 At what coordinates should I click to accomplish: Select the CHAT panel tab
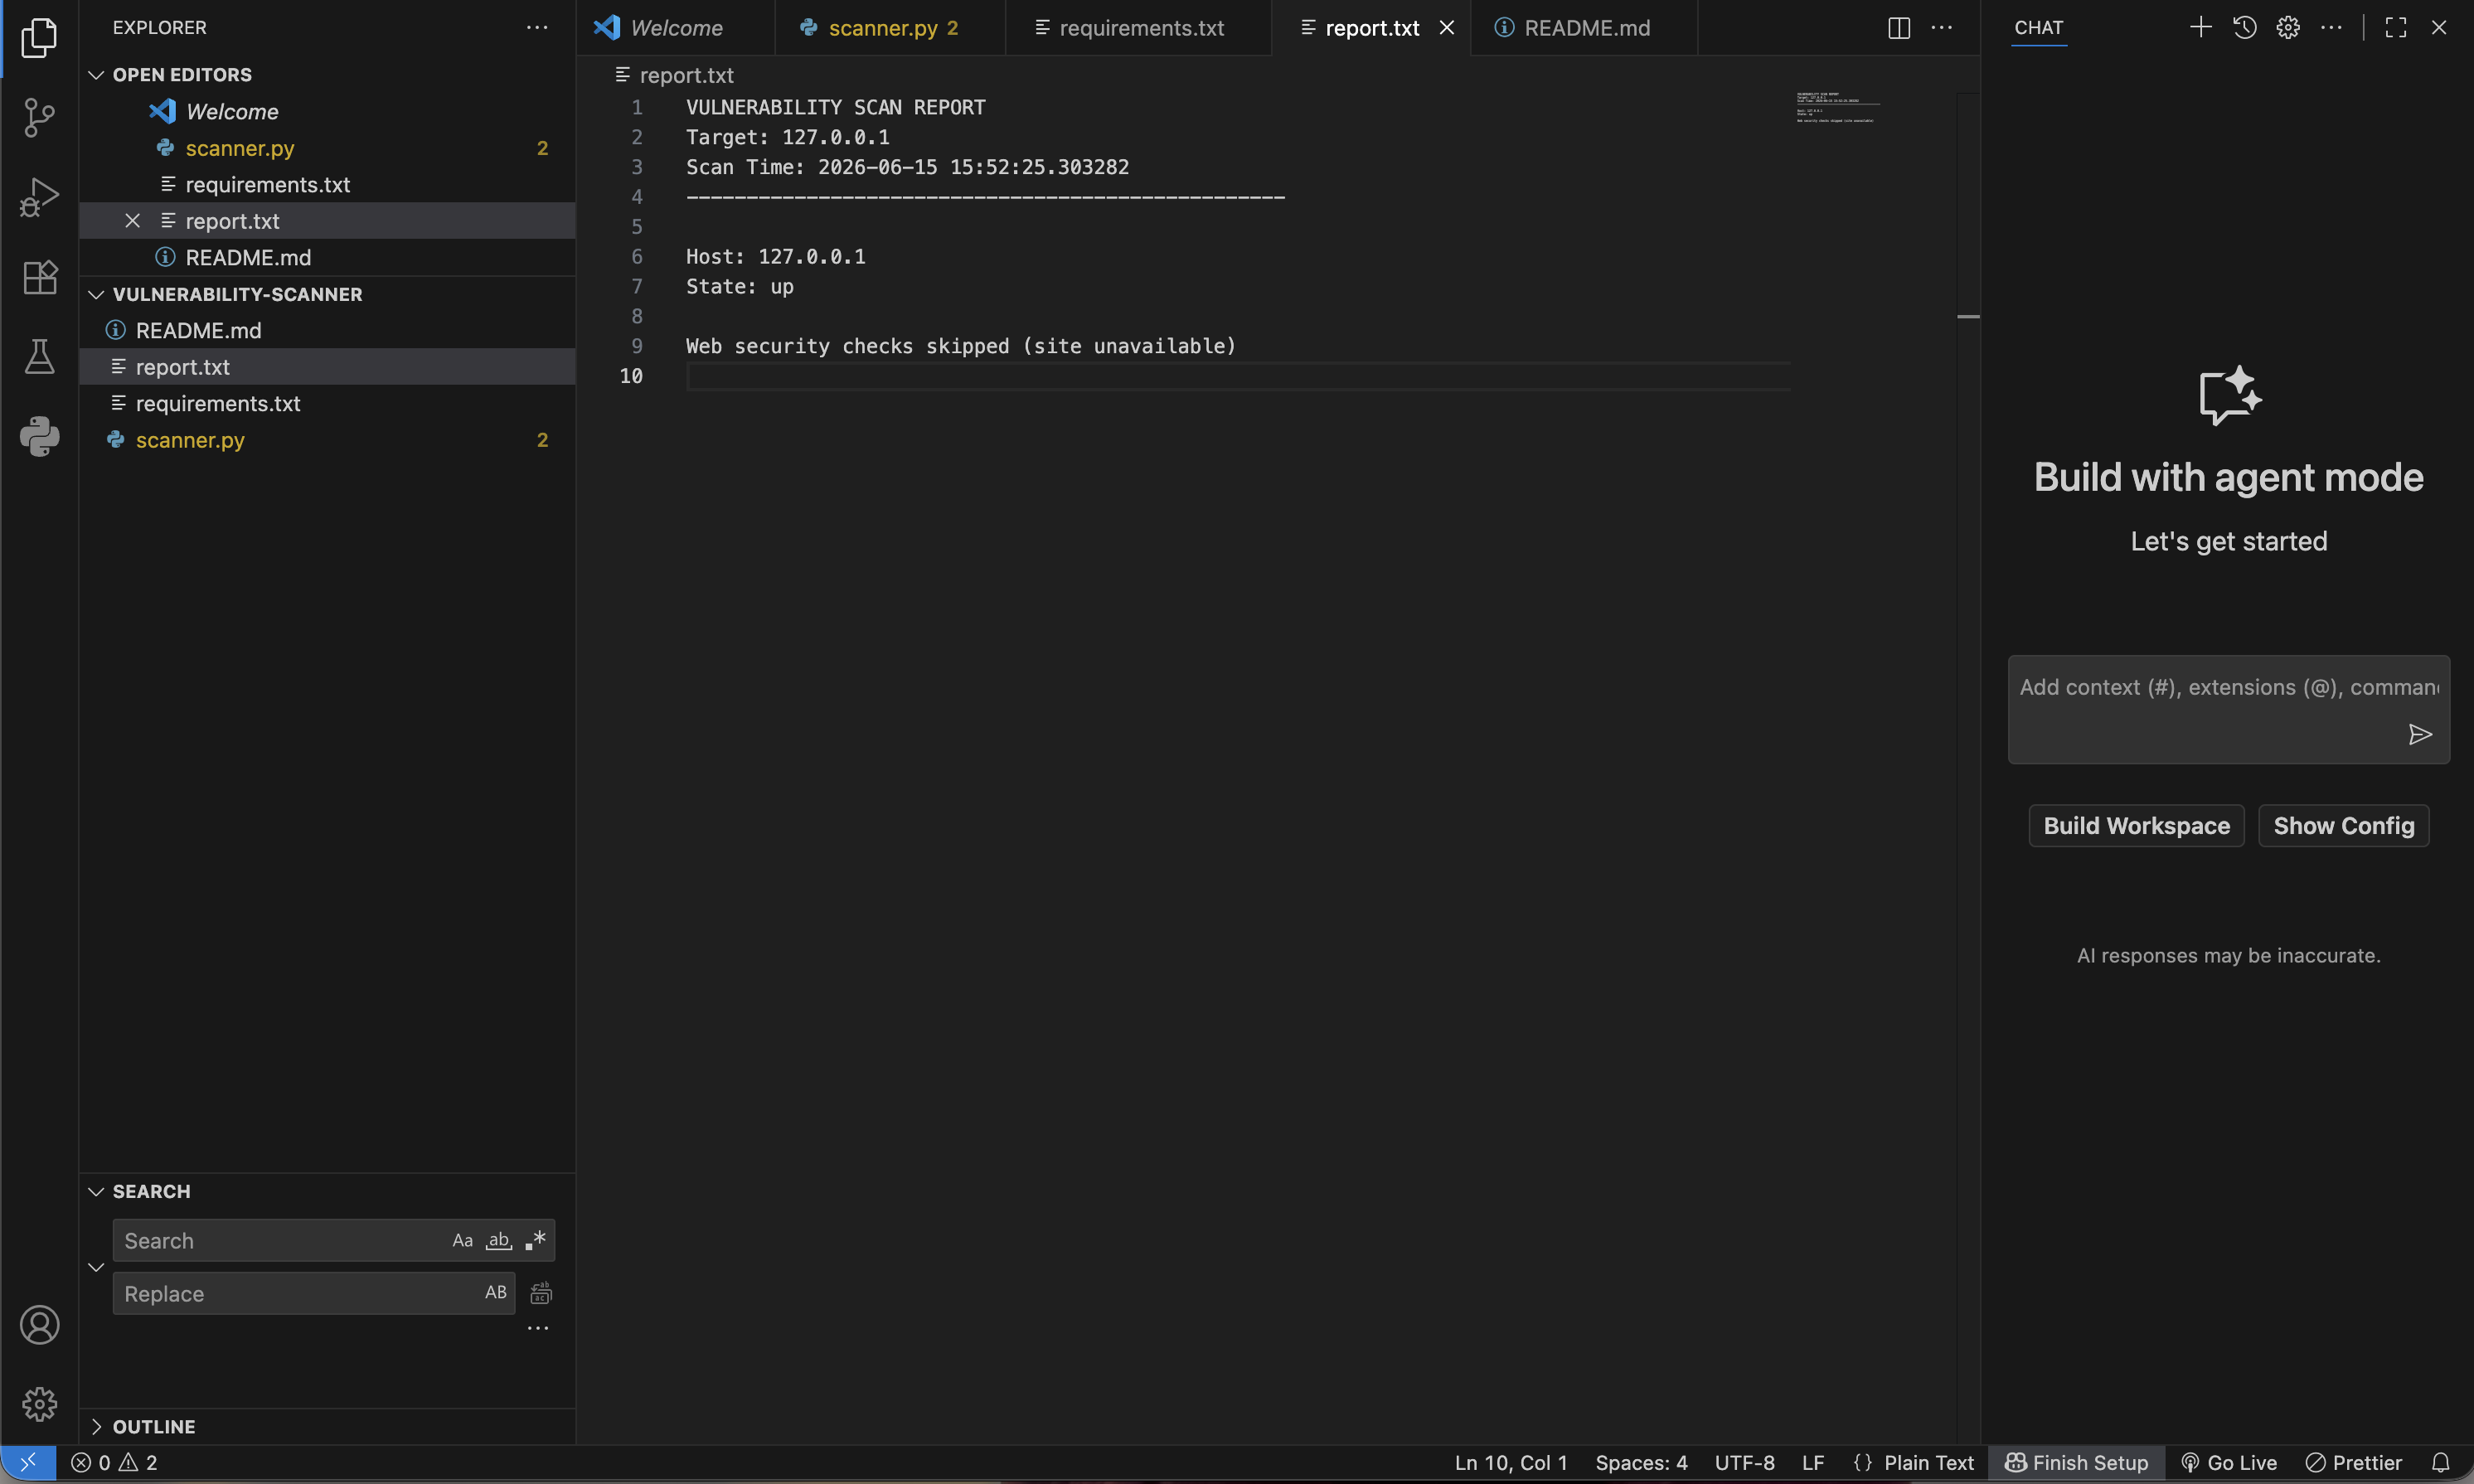click(2038, 28)
